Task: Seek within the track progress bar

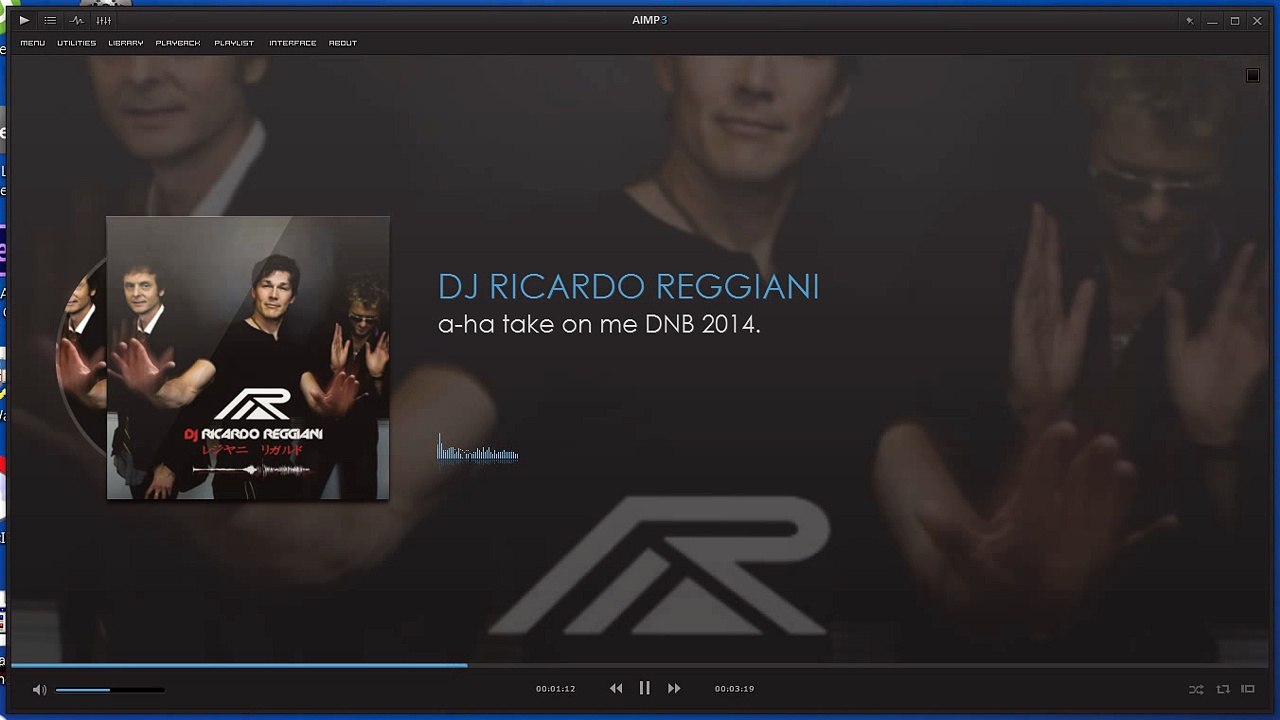Action: point(640,664)
